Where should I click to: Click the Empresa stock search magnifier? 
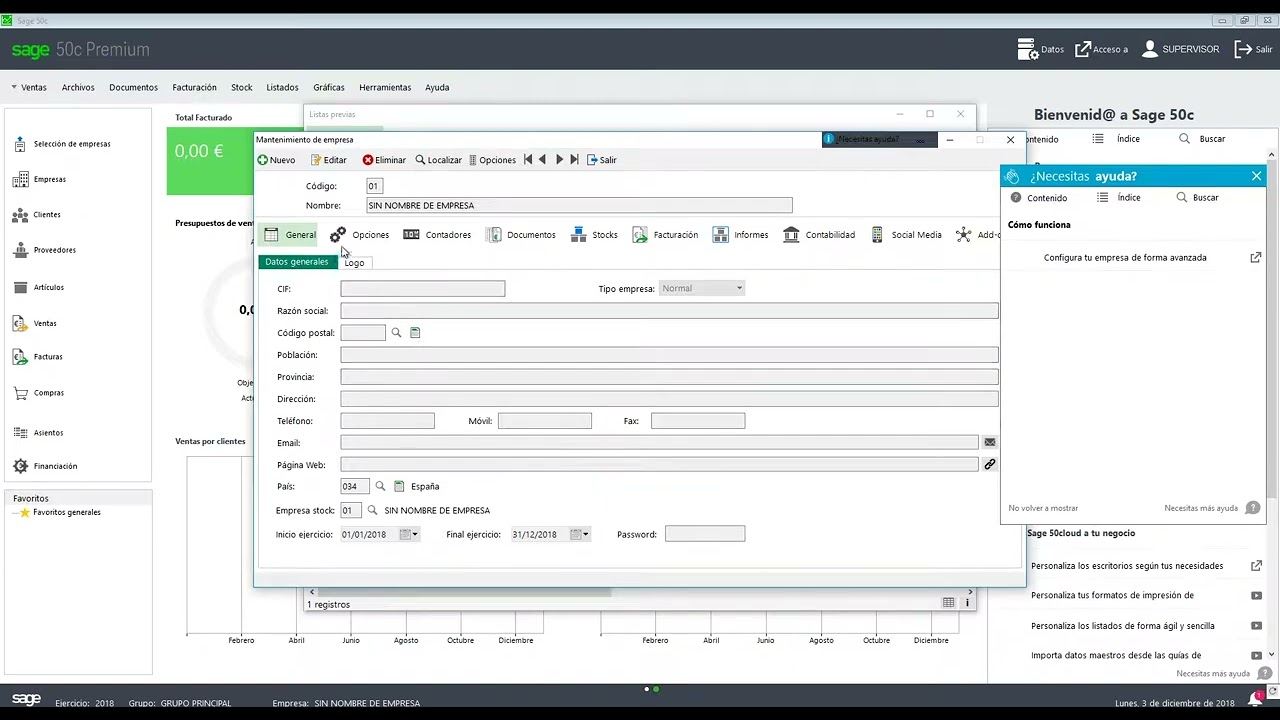point(373,511)
